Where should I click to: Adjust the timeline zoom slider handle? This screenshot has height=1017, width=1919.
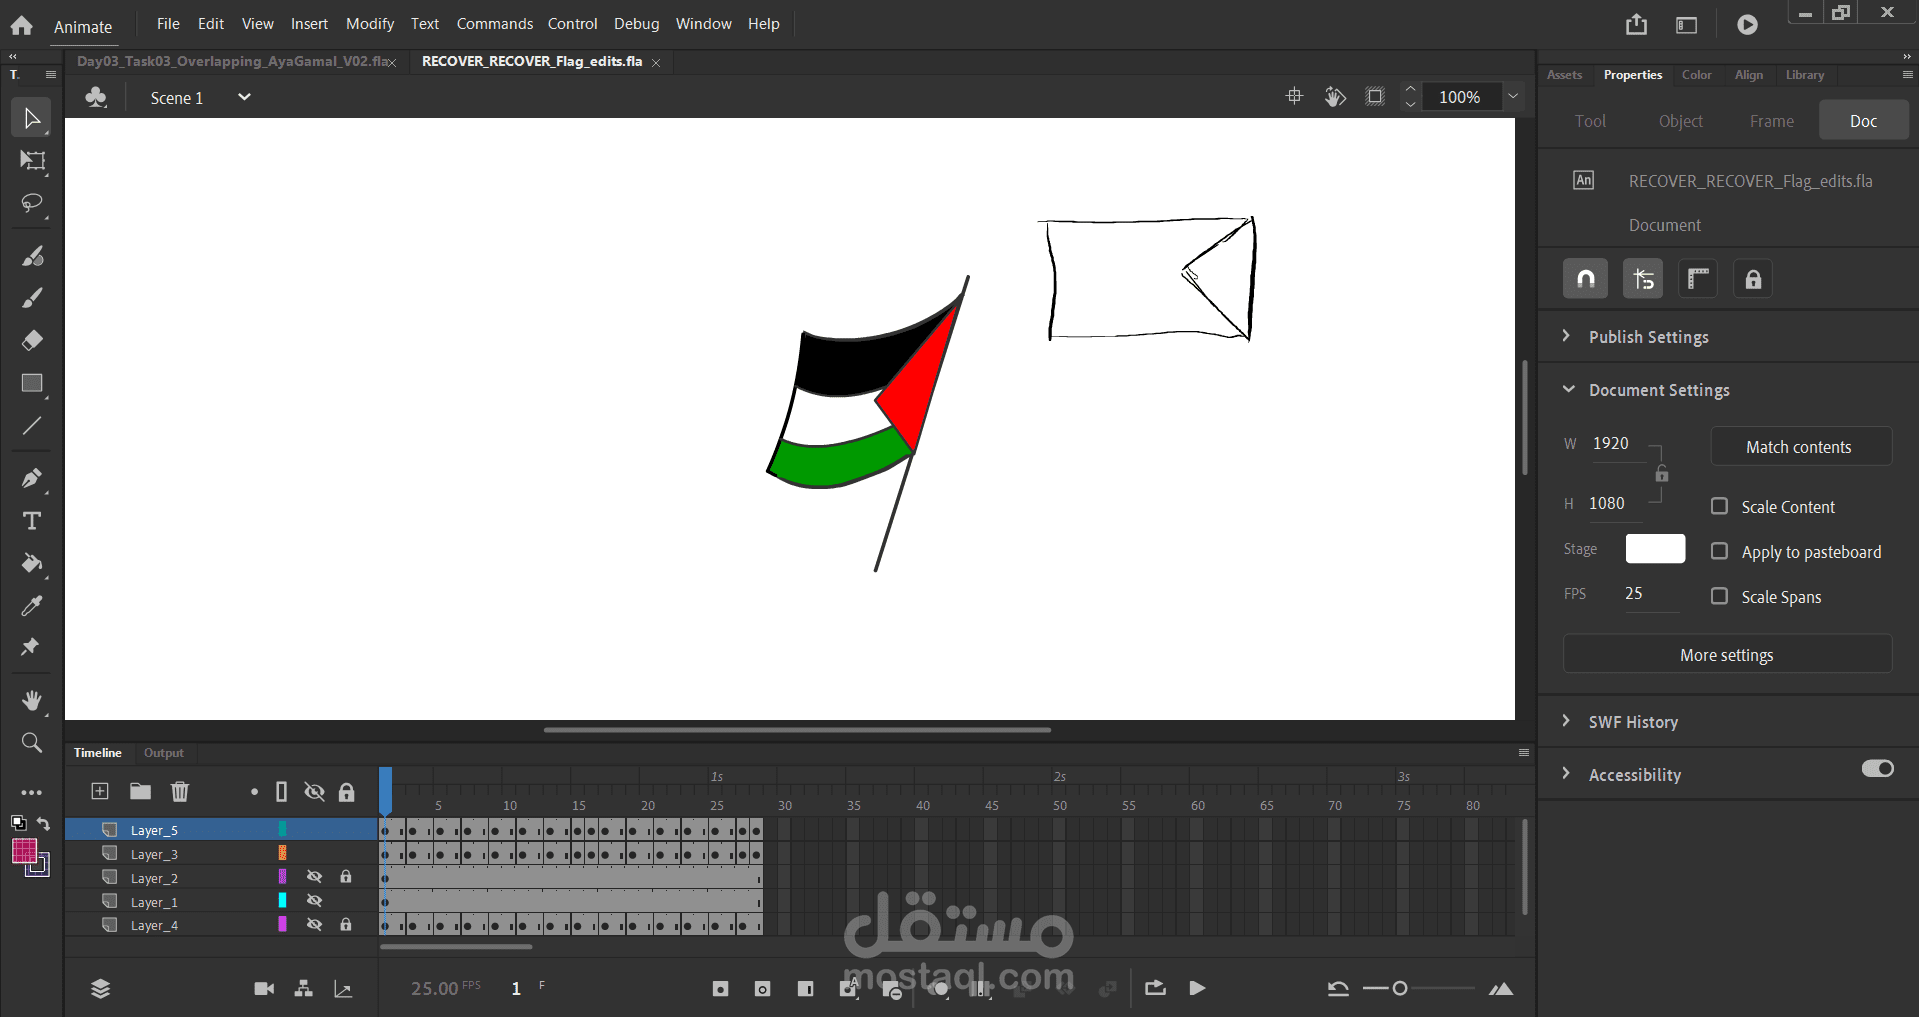[x=1400, y=989]
